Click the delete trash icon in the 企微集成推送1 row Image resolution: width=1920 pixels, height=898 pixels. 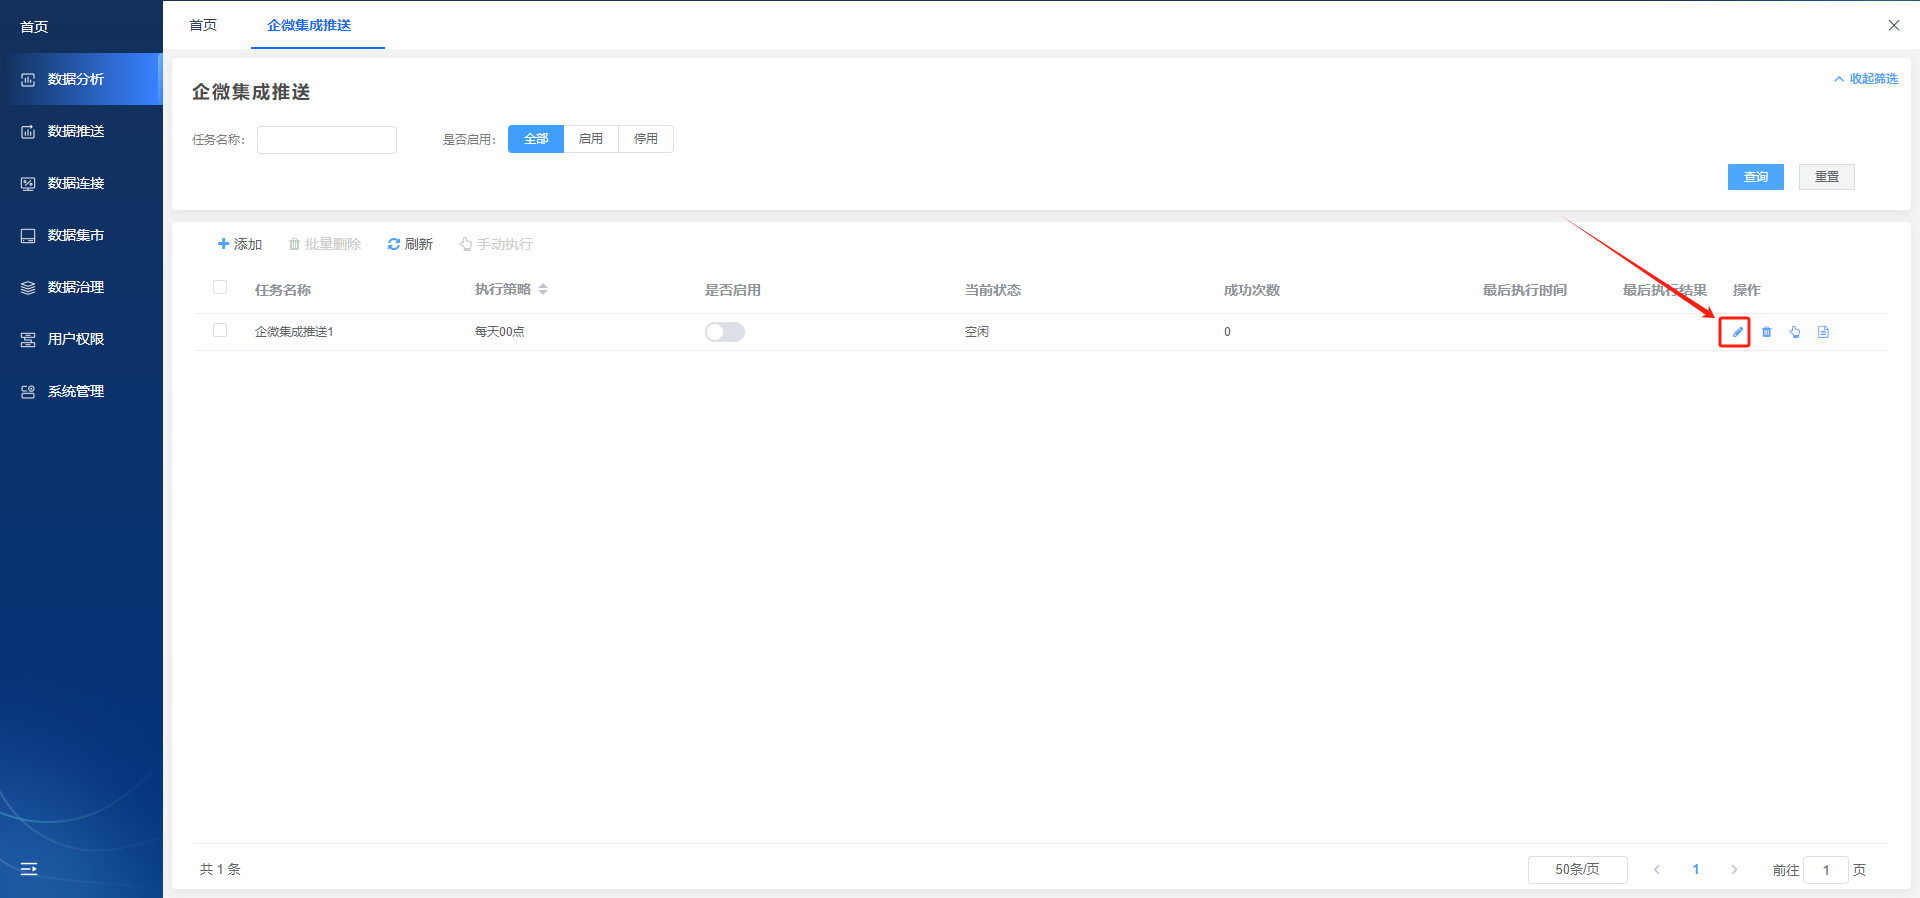pyautogui.click(x=1766, y=332)
